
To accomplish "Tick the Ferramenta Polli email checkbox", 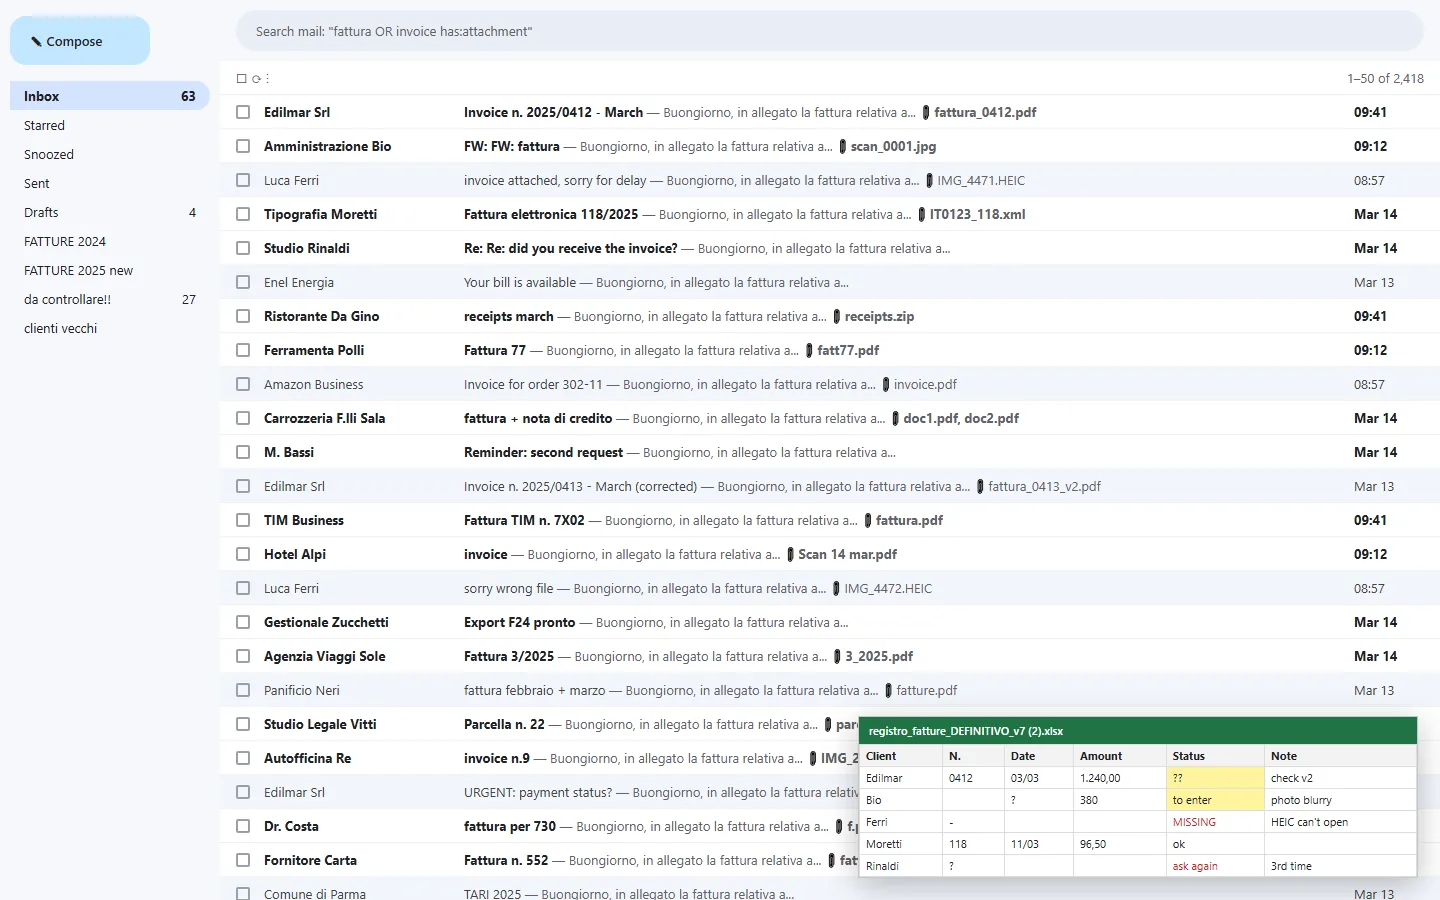I will pyautogui.click(x=243, y=350).
